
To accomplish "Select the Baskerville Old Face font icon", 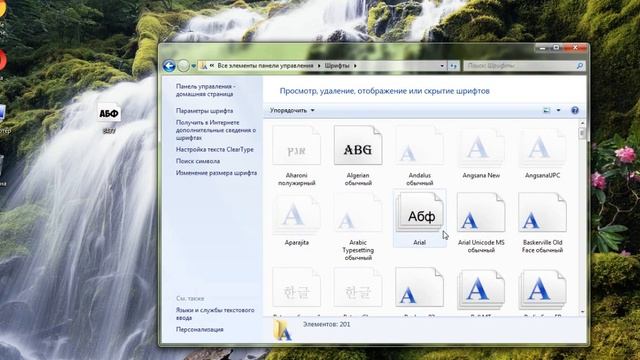I will click(542, 213).
